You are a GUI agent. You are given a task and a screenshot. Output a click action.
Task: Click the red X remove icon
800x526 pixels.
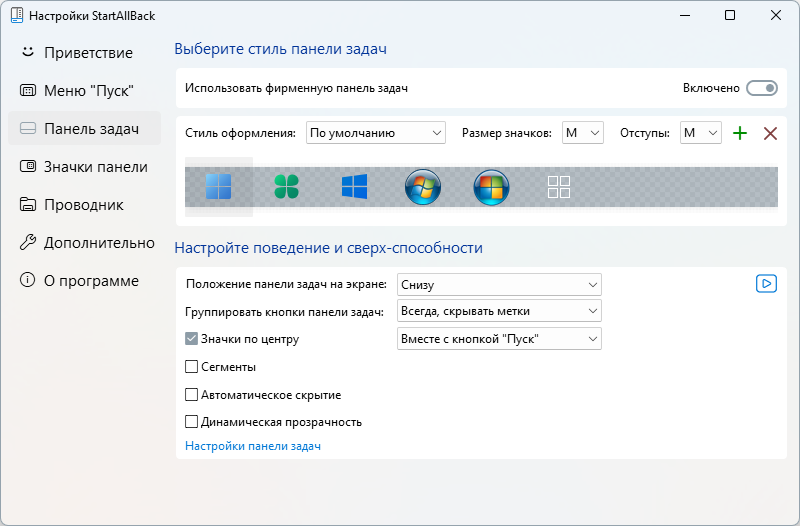coord(770,134)
